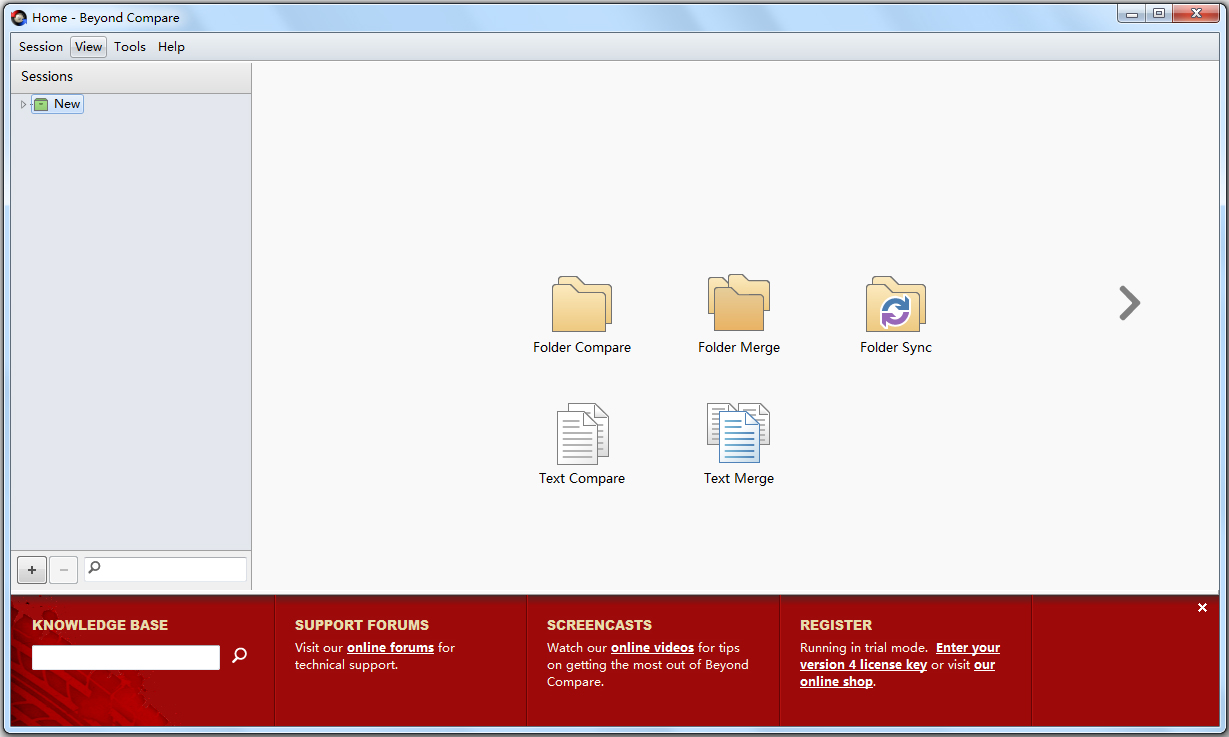Show next page of session types
1229x737 pixels.
point(1129,303)
